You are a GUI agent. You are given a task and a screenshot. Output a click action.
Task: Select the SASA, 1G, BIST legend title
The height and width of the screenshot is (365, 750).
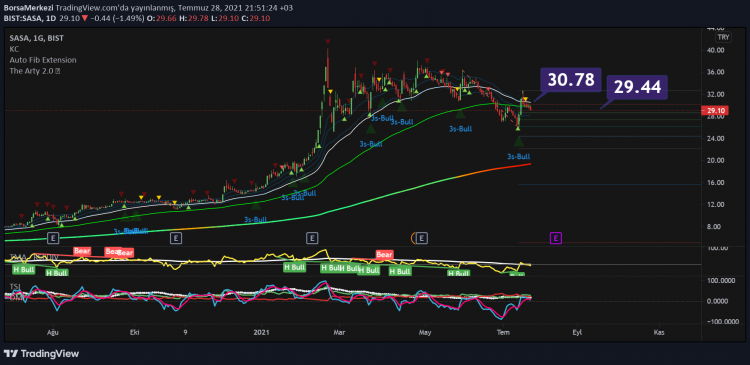pos(36,38)
